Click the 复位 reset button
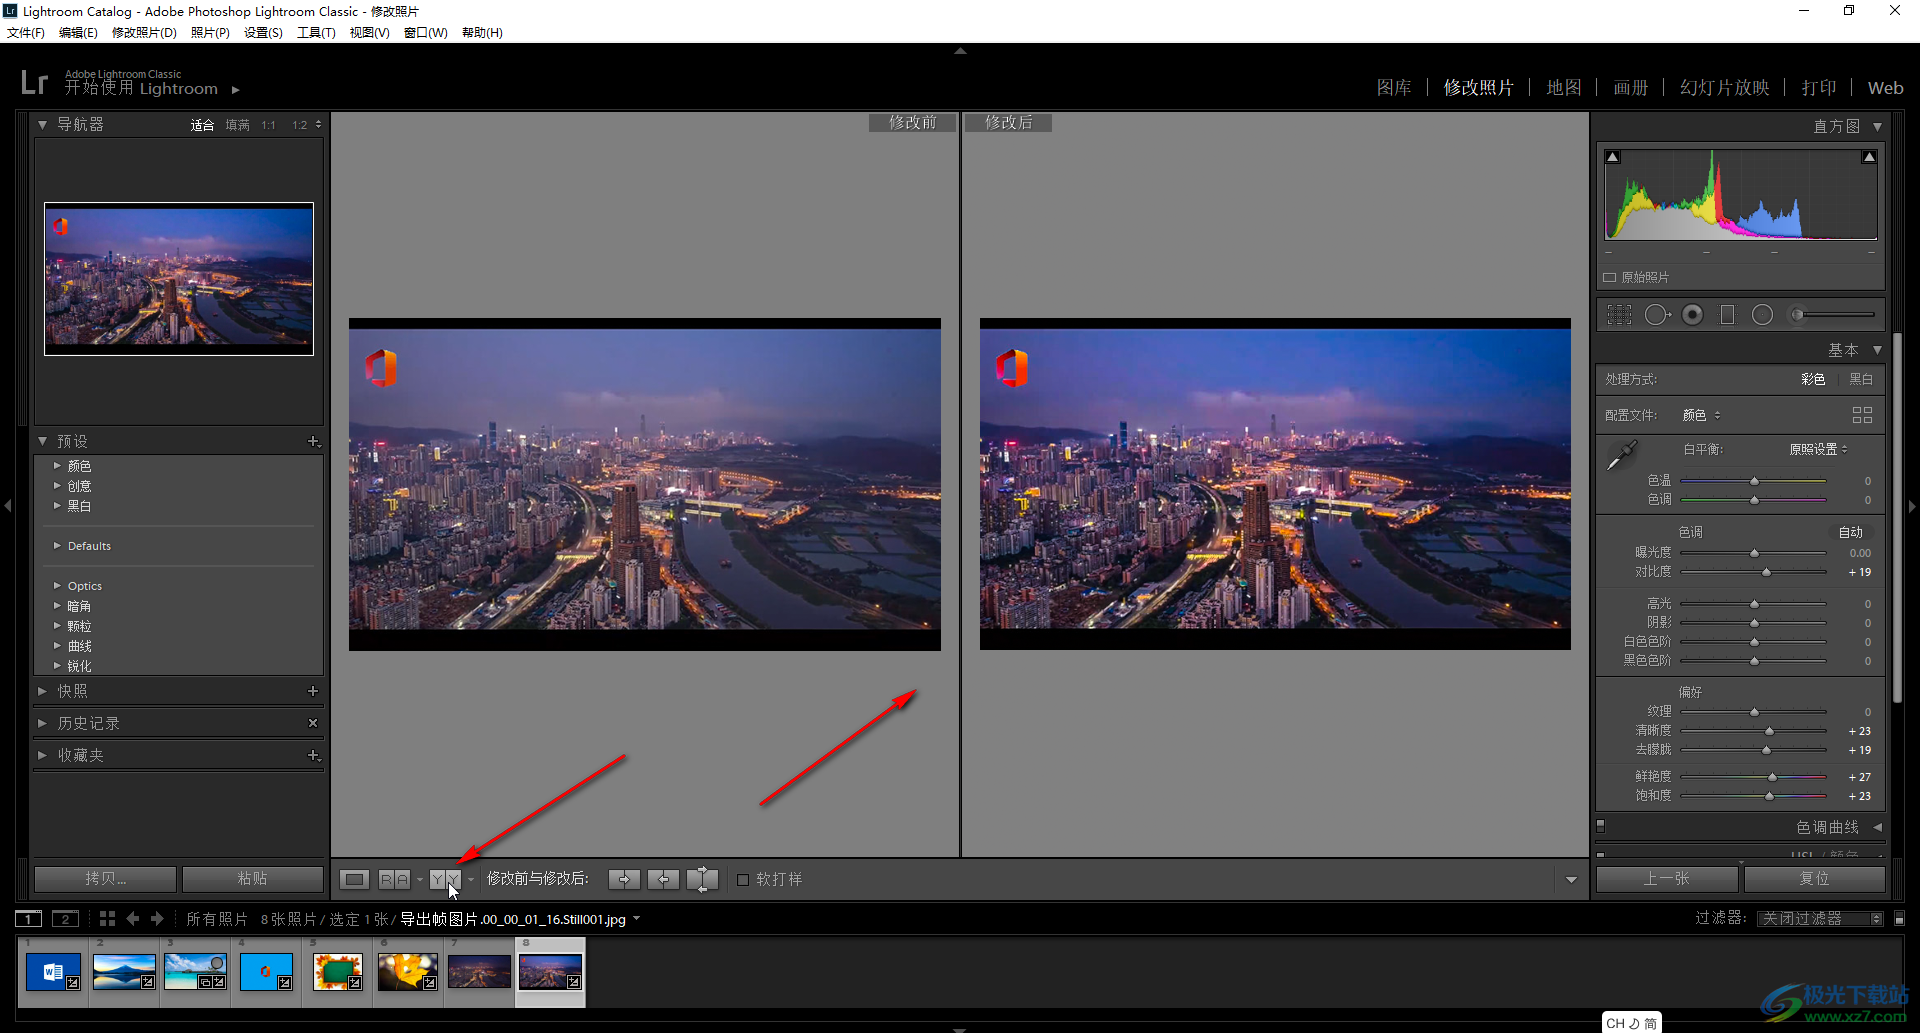This screenshot has width=1920, height=1033. pyautogui.click(x=1814, y=879)
